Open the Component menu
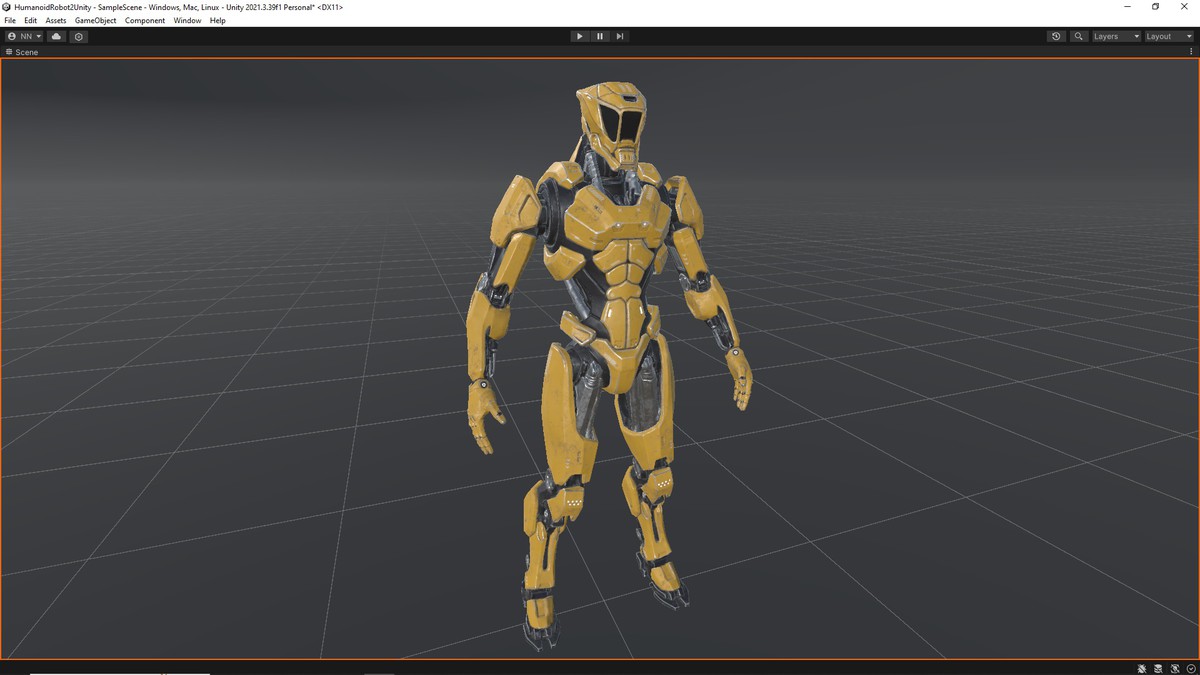Viewport: 1200px width, 675px height. coord(145,20)
